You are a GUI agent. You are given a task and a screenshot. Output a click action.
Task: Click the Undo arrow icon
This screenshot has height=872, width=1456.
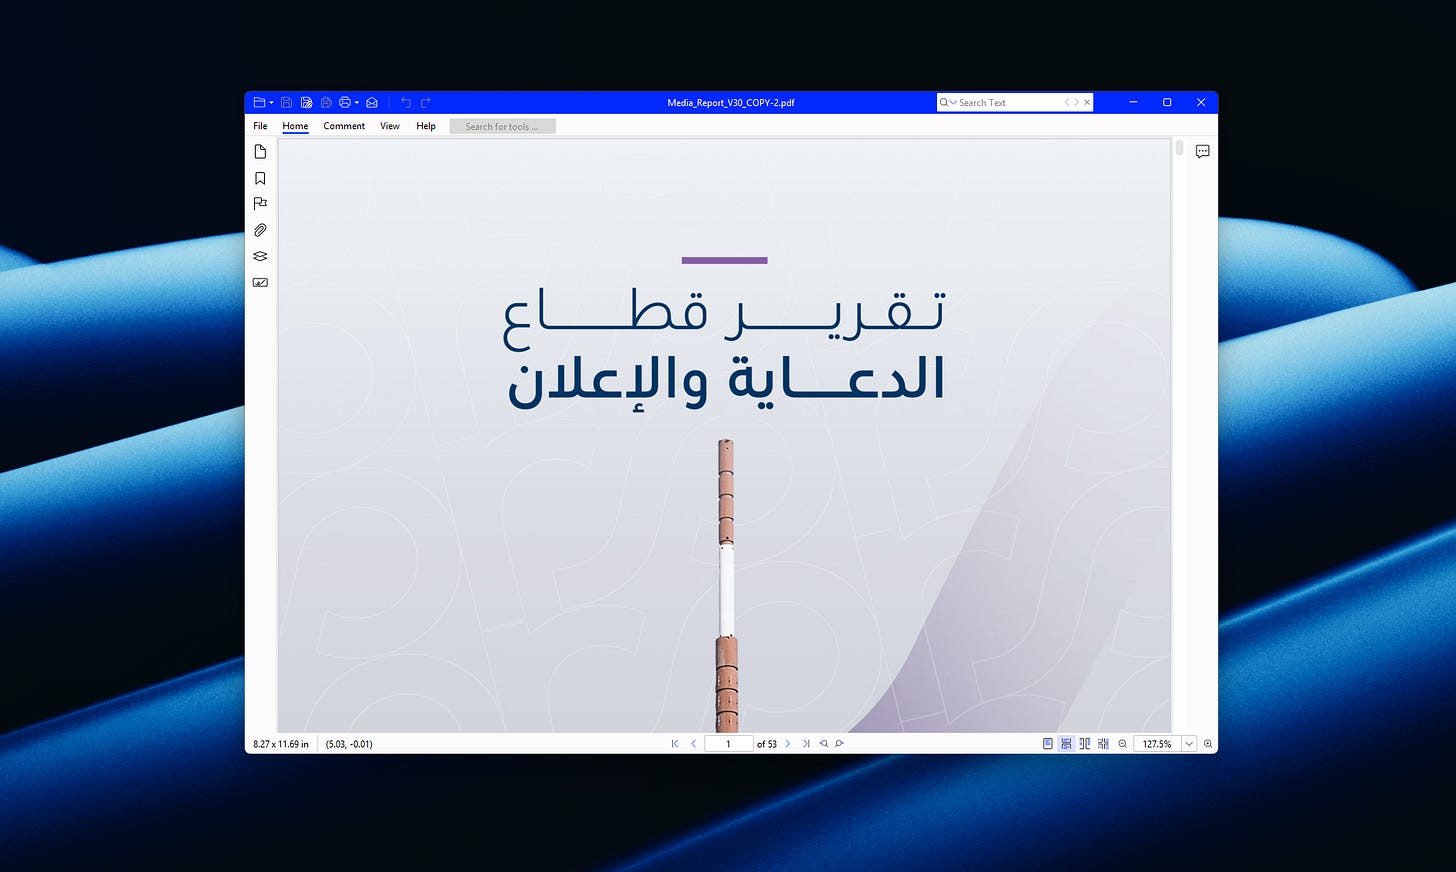click(x=406, y=102)
